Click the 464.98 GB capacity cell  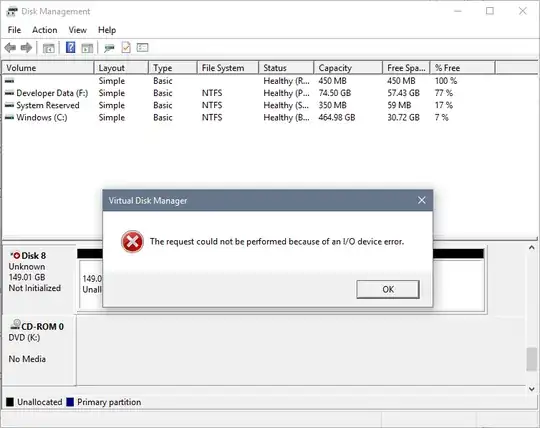click(x=337, y=117)
